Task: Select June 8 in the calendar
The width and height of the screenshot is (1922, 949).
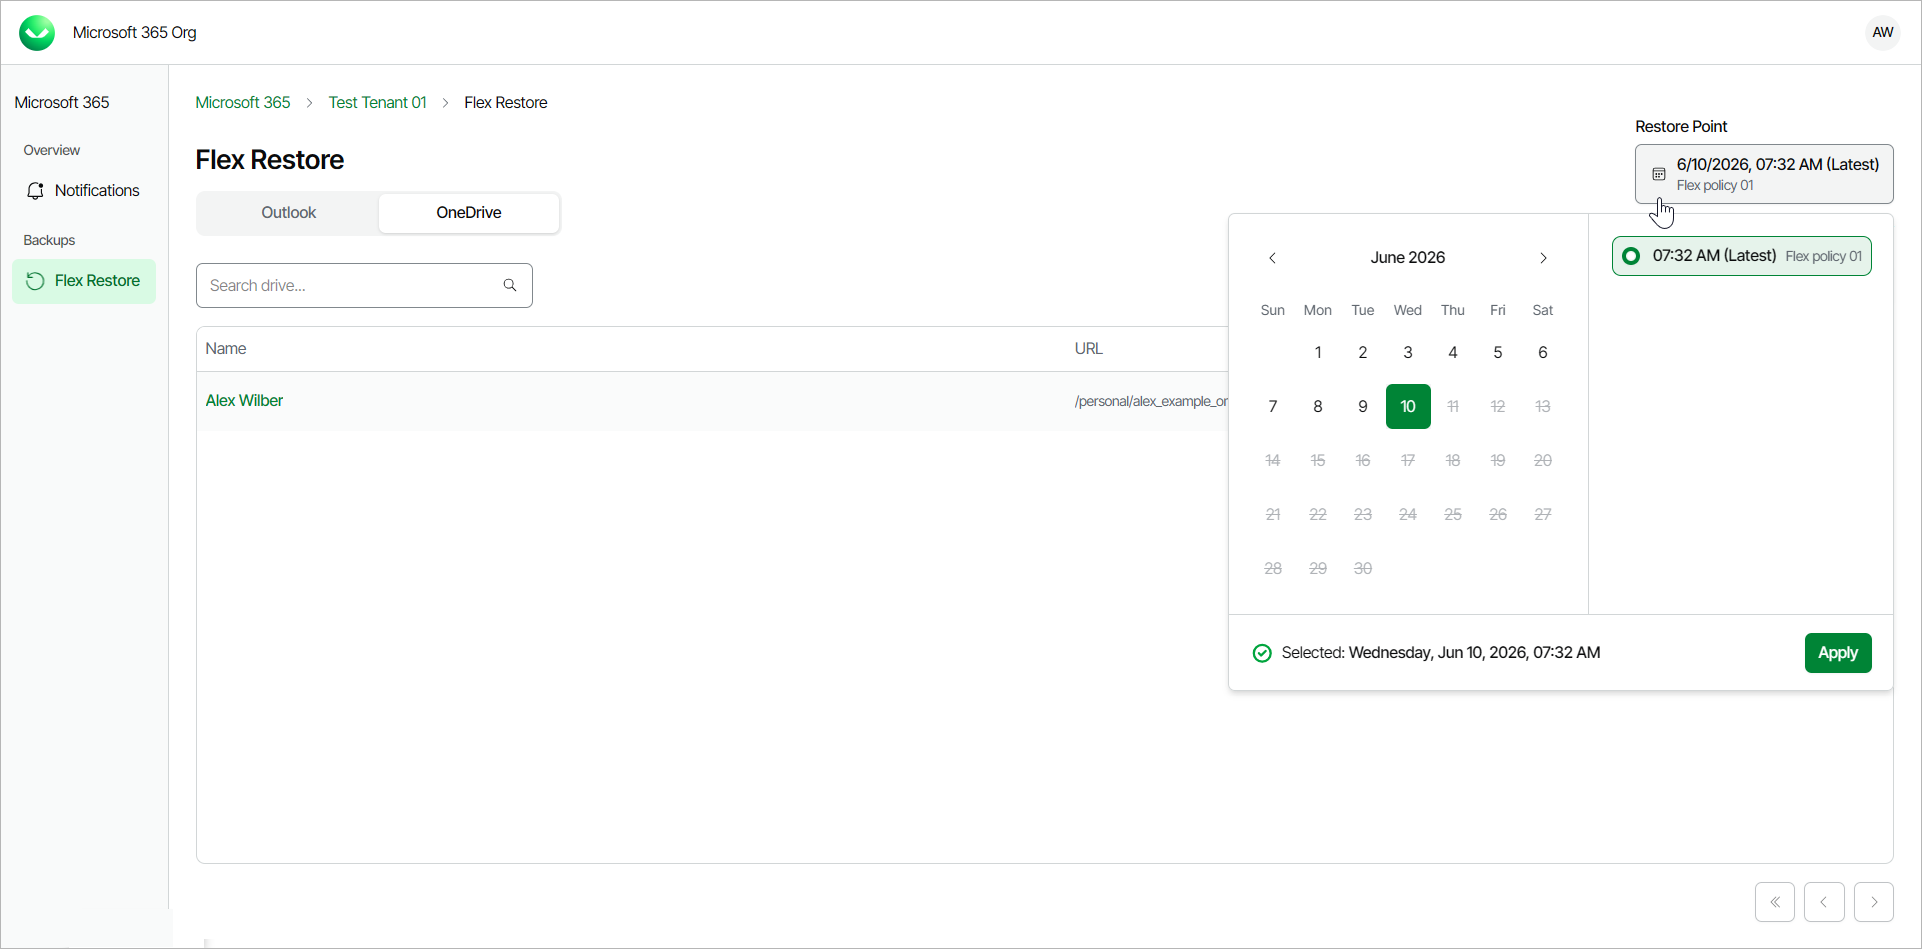Action: coord(1318,407)
